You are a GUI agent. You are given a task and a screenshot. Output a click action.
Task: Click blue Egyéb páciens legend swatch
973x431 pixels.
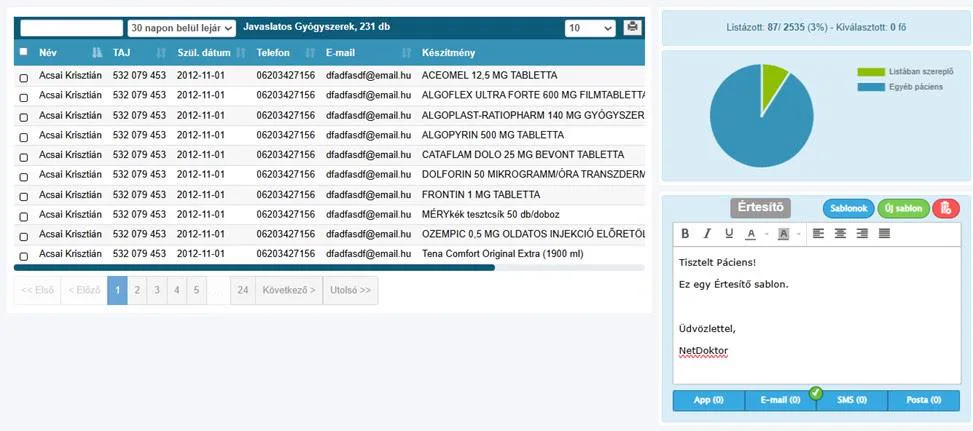pos(871,87)
